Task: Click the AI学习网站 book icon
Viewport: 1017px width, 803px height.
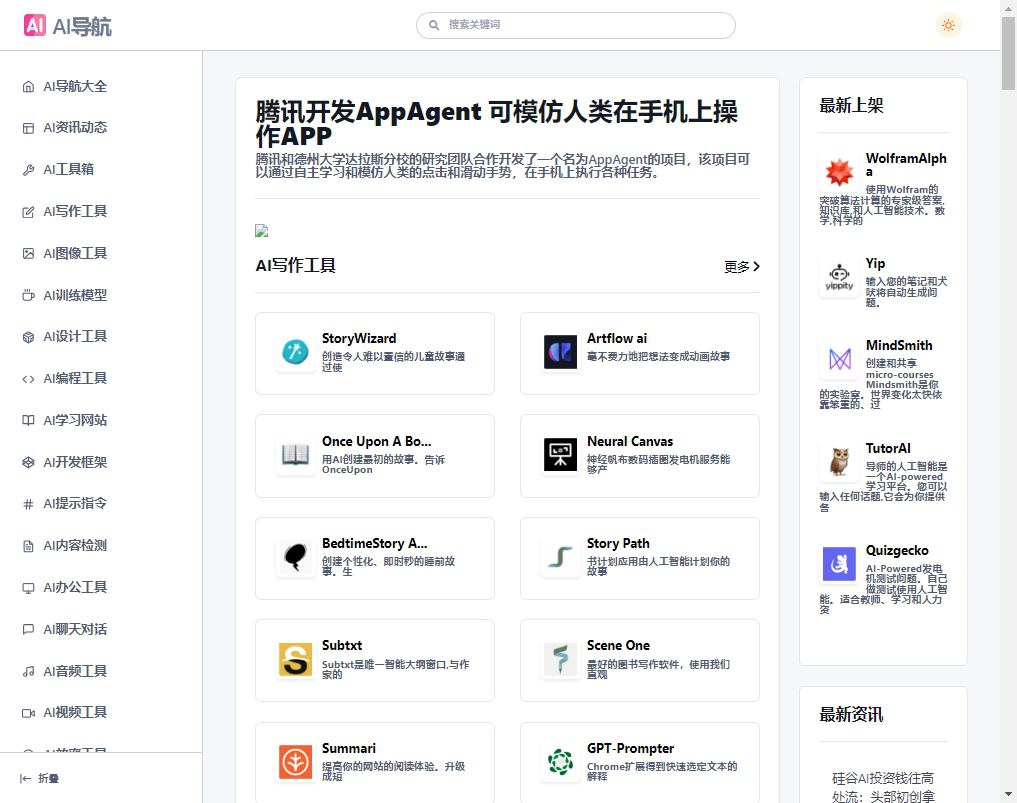Action: tap(28, 420)
